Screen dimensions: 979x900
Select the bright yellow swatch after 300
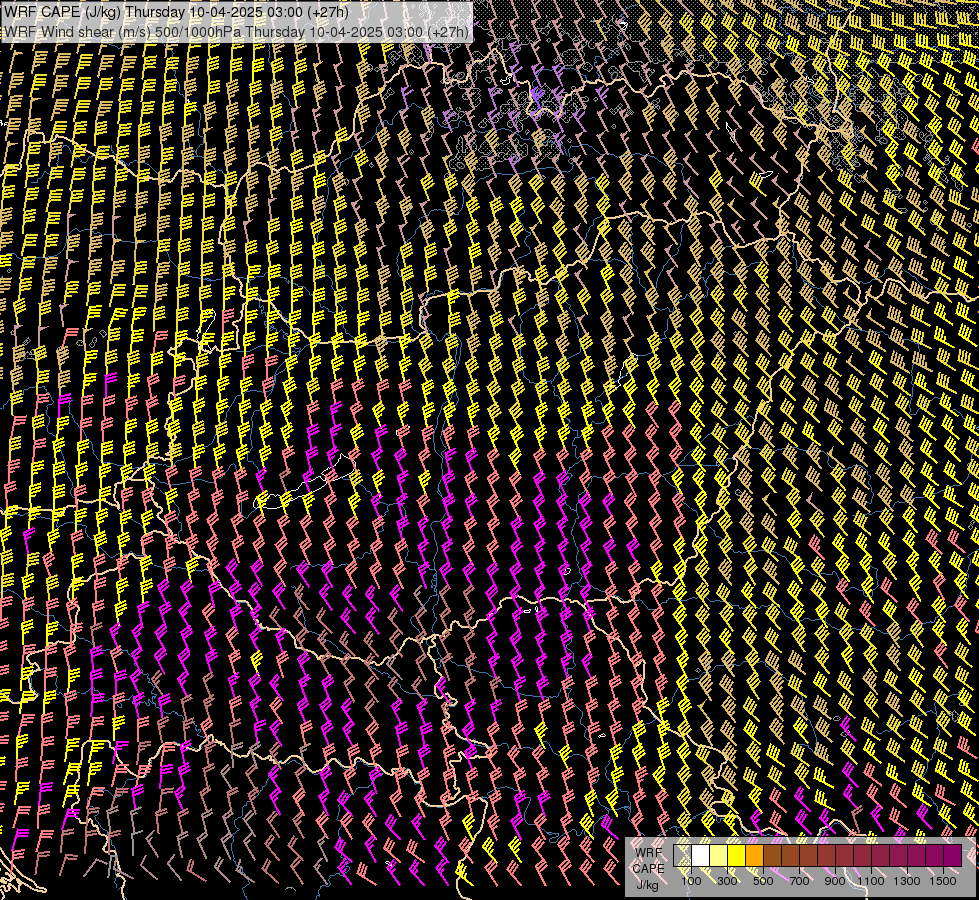(737, 855)
